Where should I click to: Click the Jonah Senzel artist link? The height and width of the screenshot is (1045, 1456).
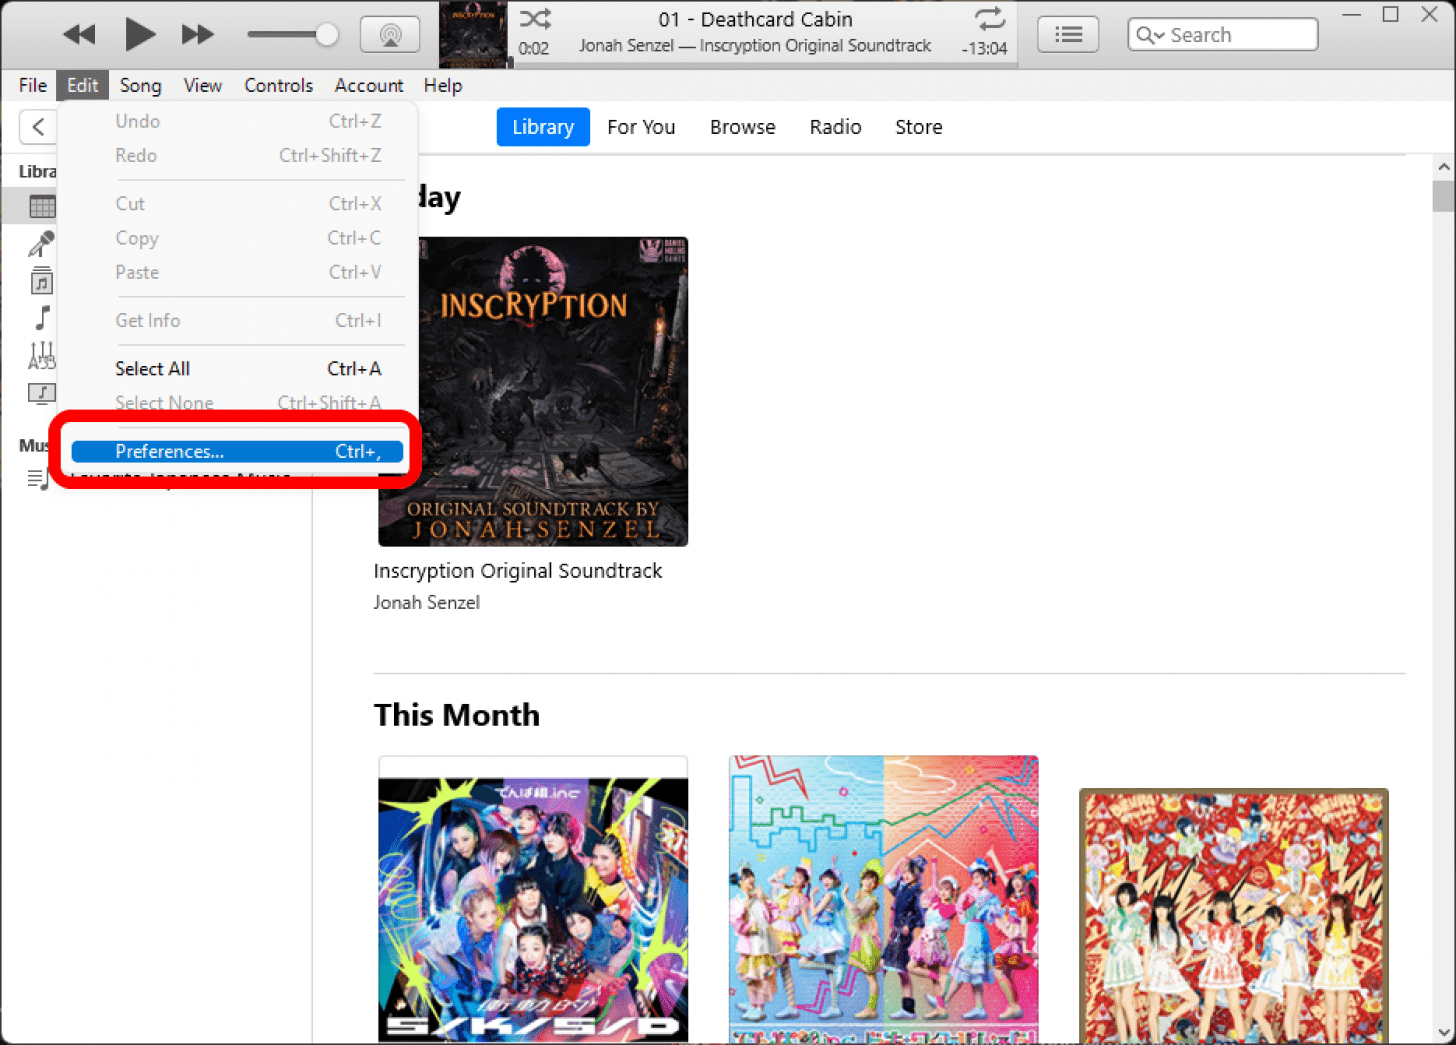(x=426, y=603)
